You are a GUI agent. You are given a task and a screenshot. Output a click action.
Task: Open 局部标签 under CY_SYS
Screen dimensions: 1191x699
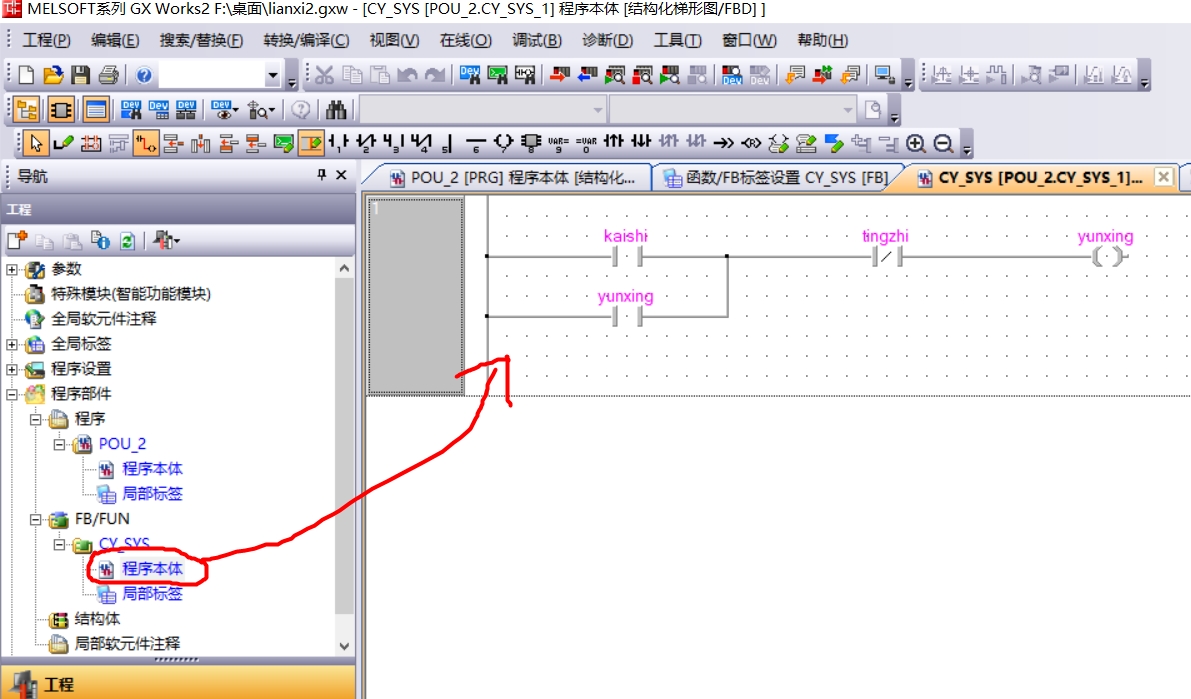152,594
